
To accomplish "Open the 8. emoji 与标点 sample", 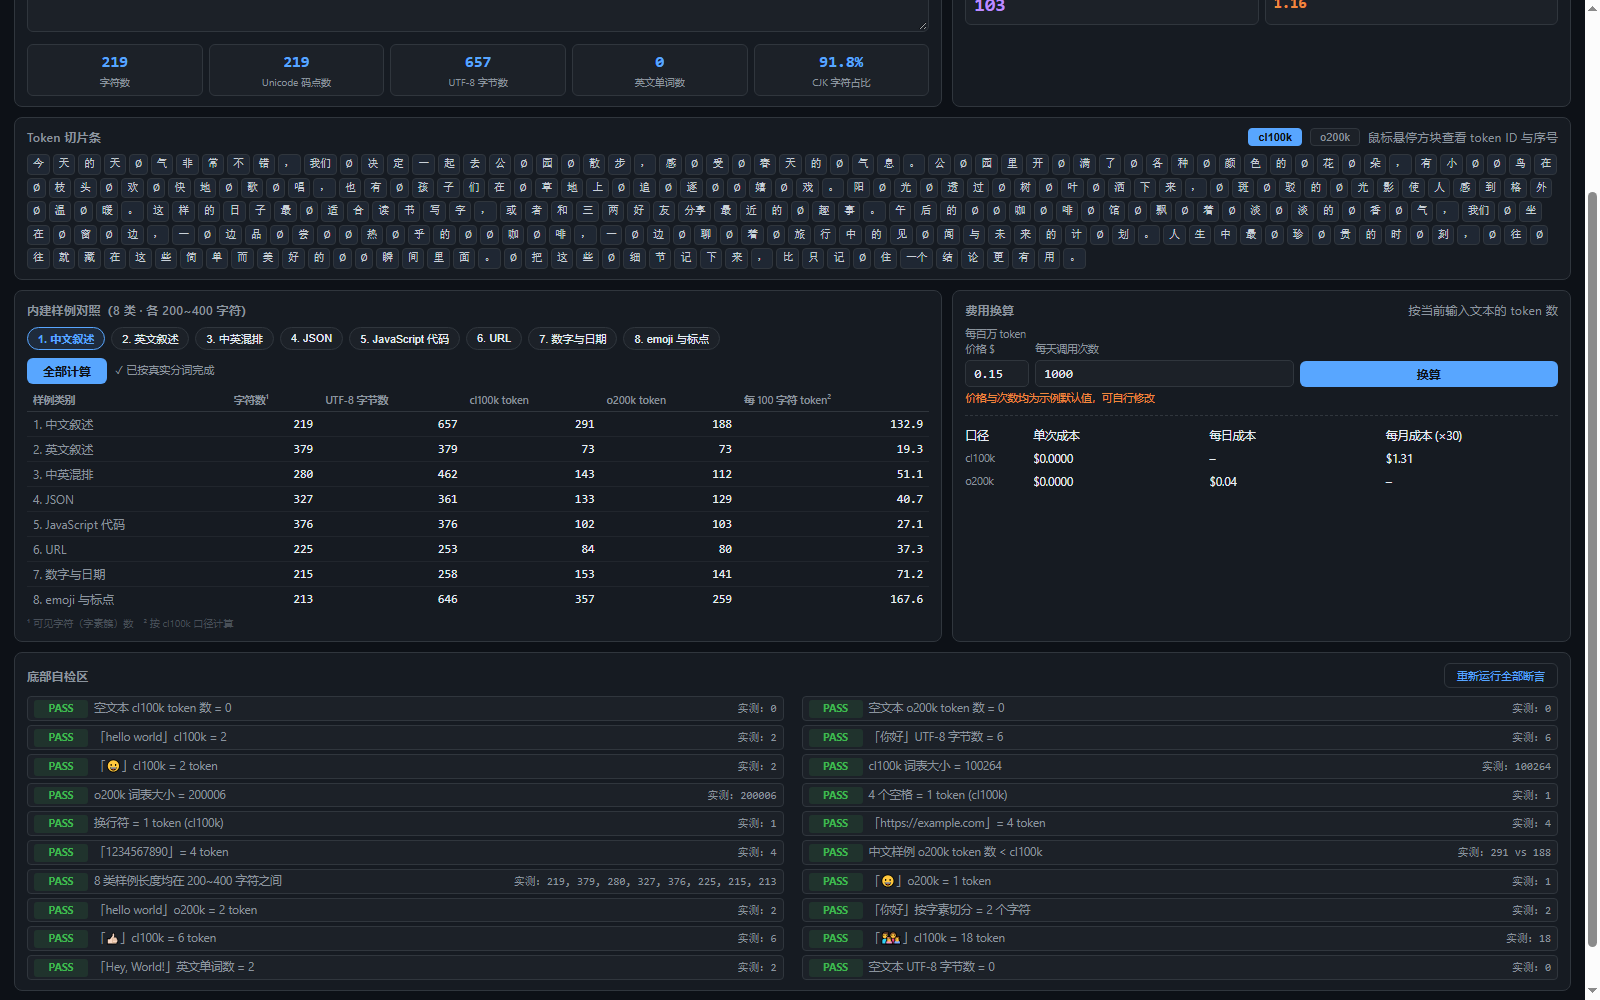I will click(x=671, y=339).
